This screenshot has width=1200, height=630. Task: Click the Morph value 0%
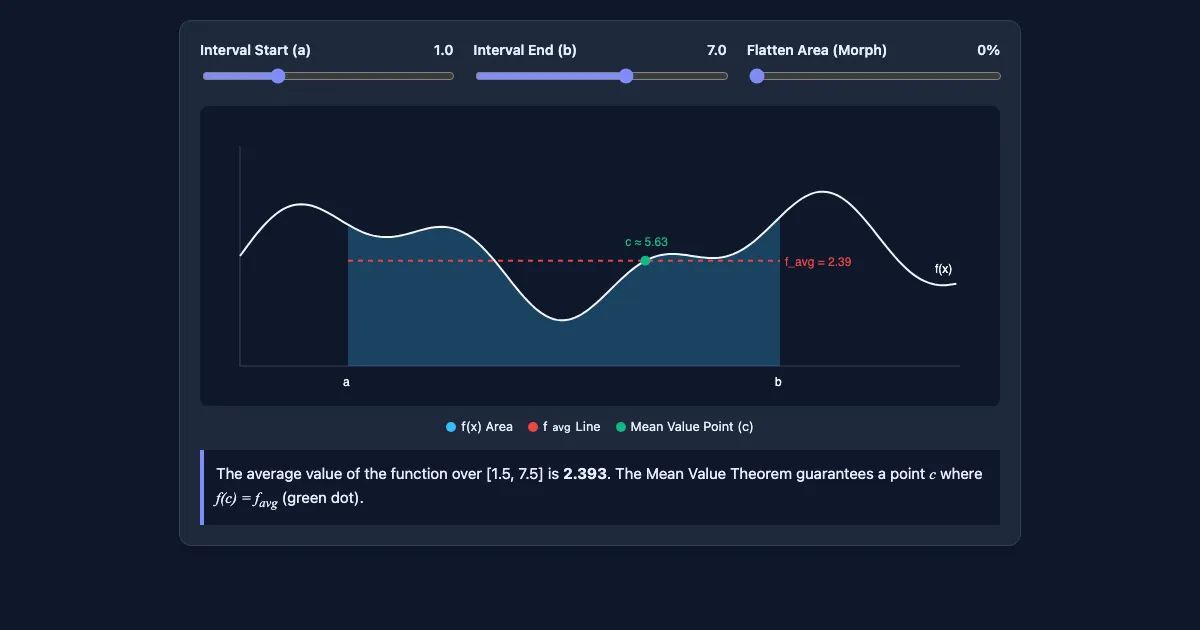pyautogui.click(x=988, y=50)
